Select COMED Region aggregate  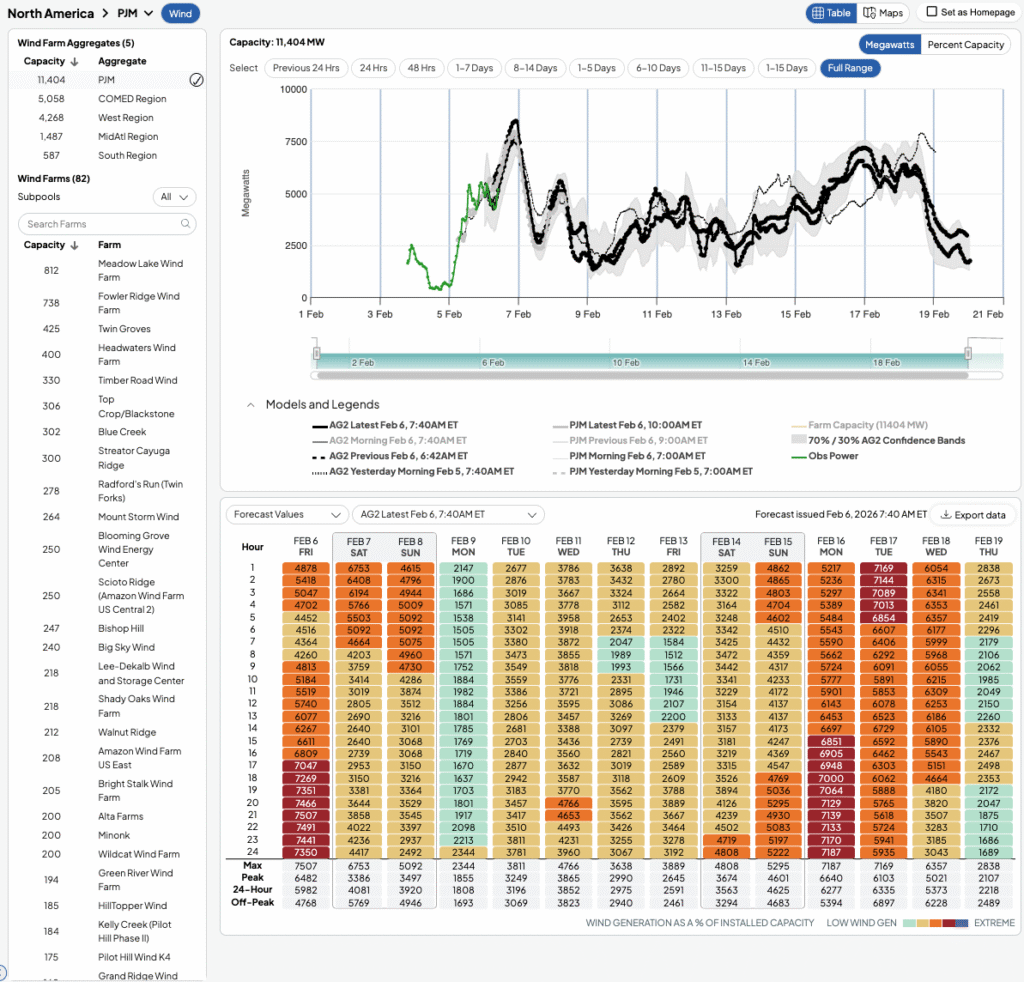(x=131, y=99)
